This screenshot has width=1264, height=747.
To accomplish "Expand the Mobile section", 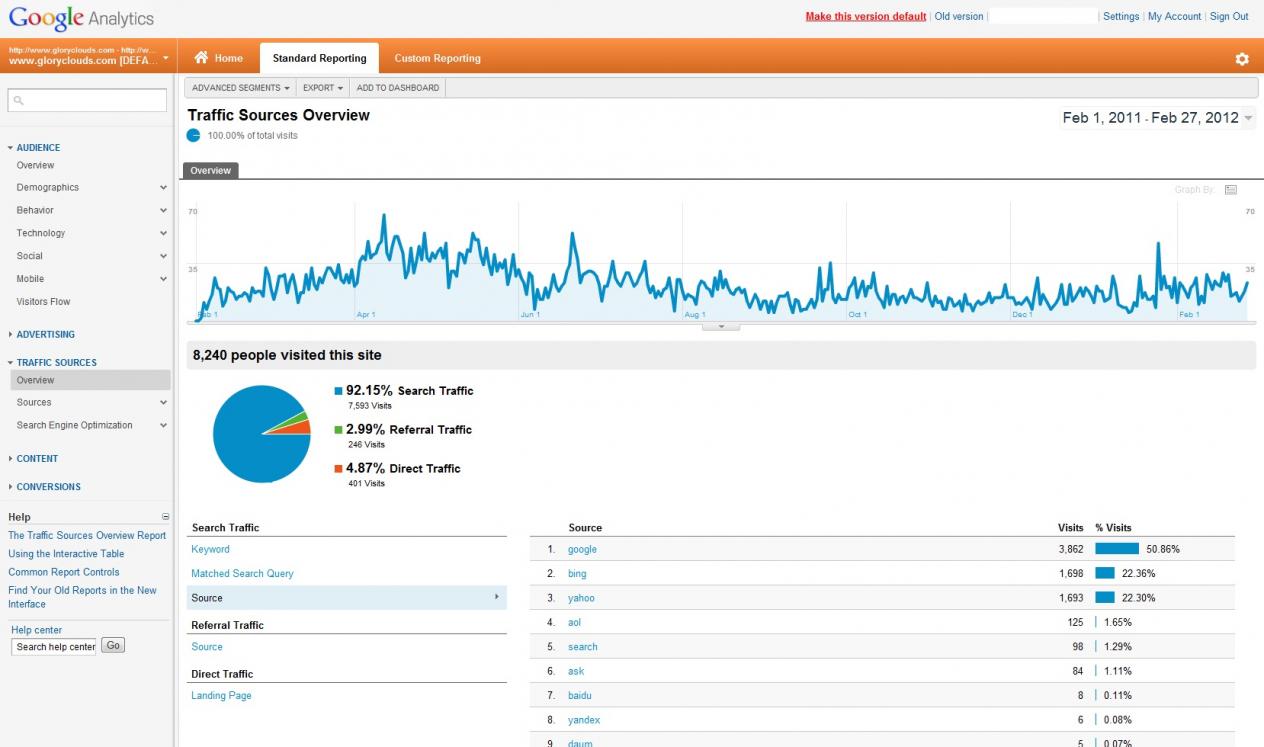I will pos(163,280).
